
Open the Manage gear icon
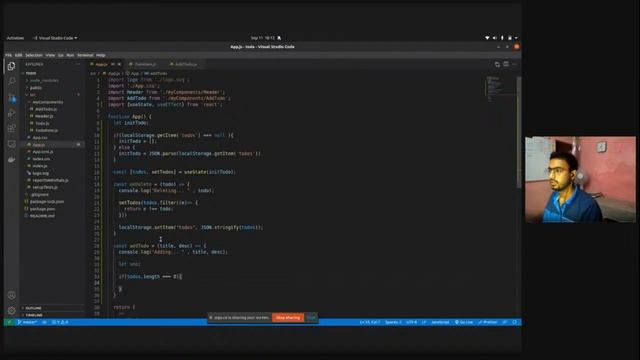pyautogui.click(x=11, y=310)
